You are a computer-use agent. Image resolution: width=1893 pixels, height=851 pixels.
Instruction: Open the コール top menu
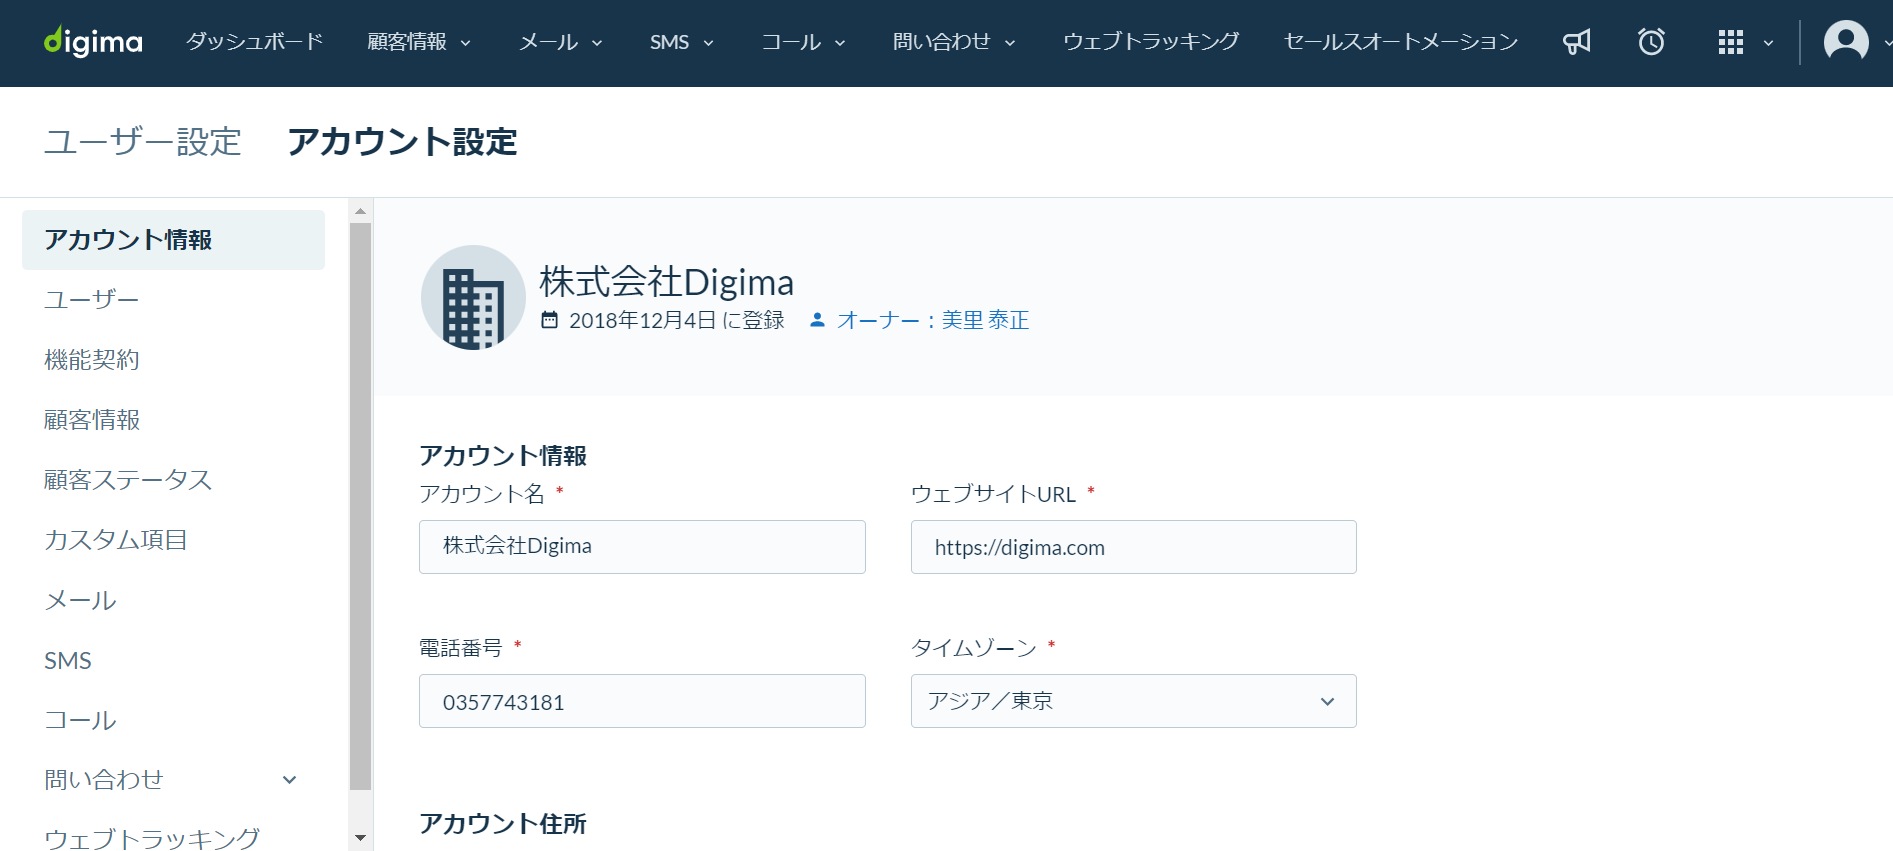point(803,42)
